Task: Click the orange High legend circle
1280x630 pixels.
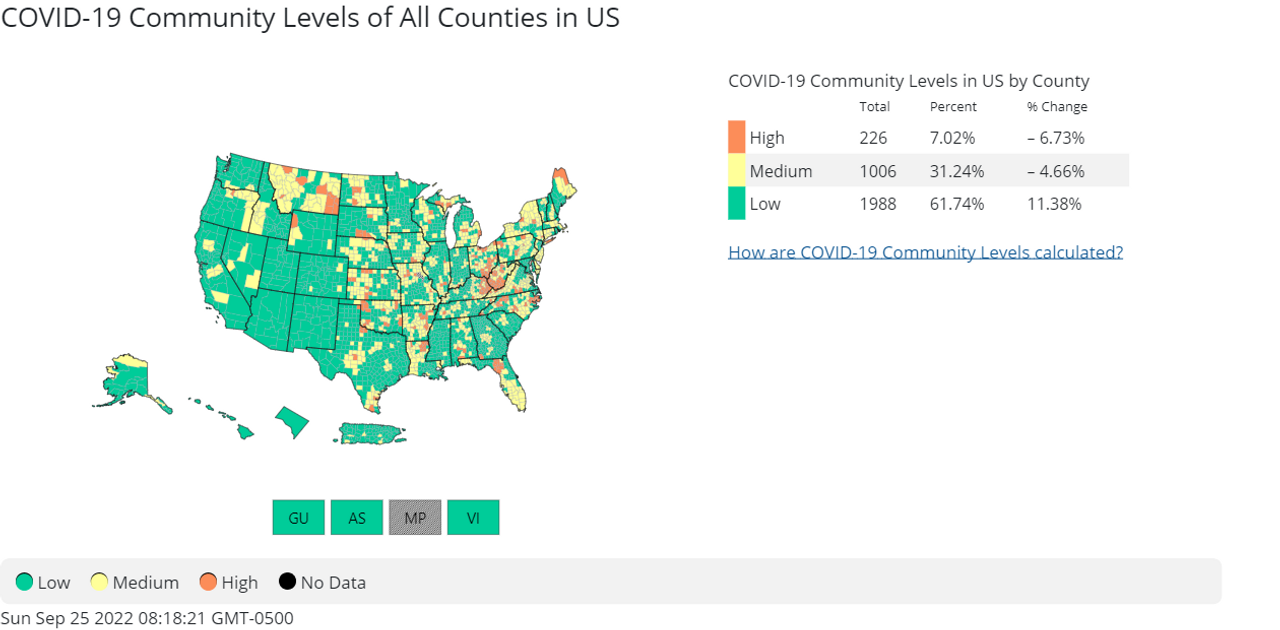Action: click(x=208, y=582)
